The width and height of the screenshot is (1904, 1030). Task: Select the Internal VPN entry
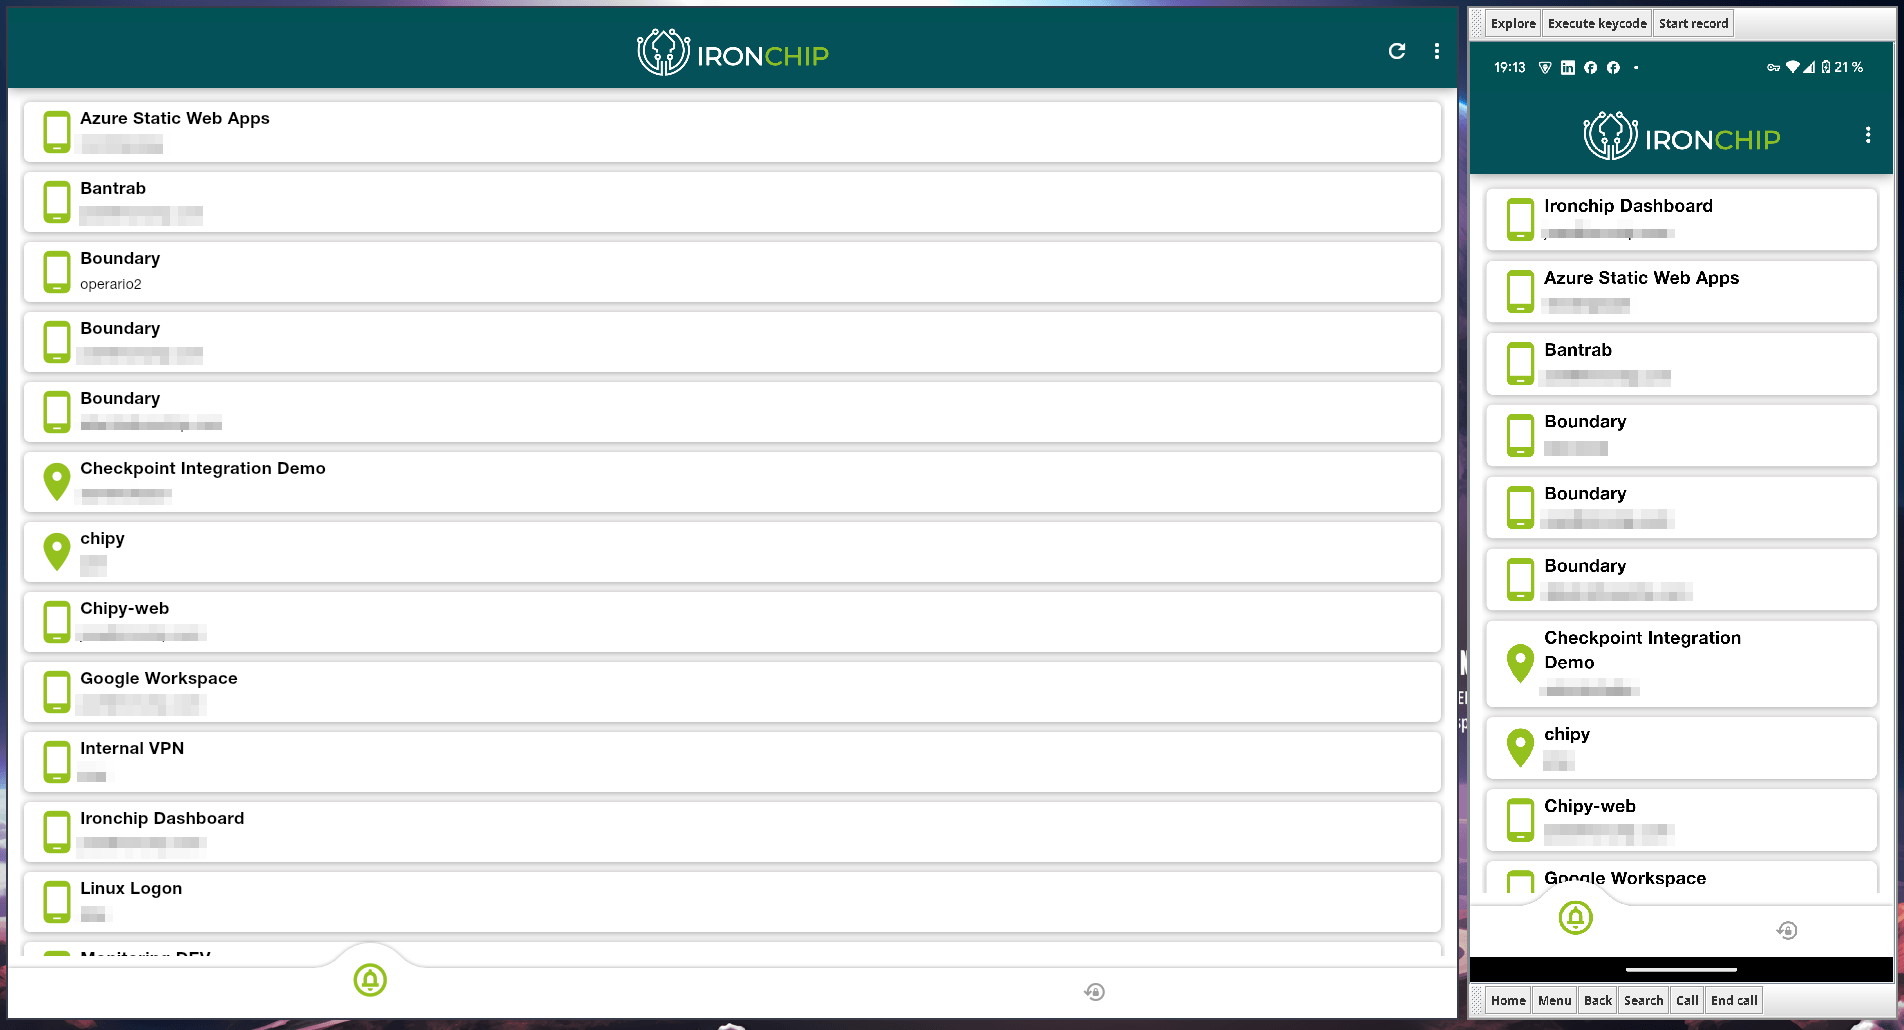pyautogui.click(x=732, y=762)
